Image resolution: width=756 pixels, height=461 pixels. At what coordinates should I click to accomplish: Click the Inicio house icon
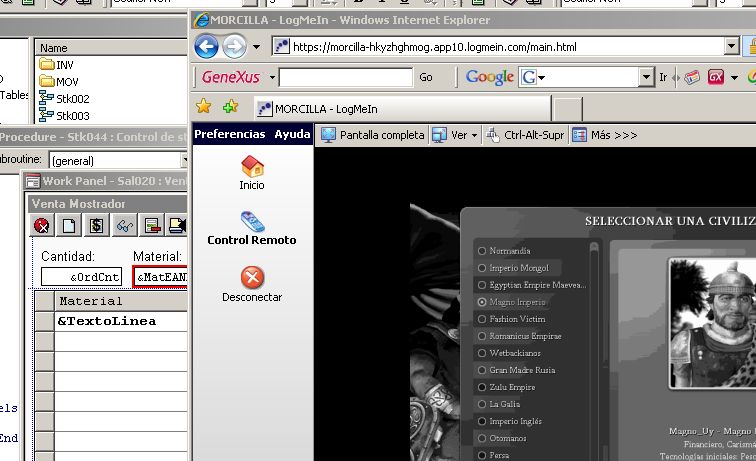pyautogui.click(x=252, y=166)
